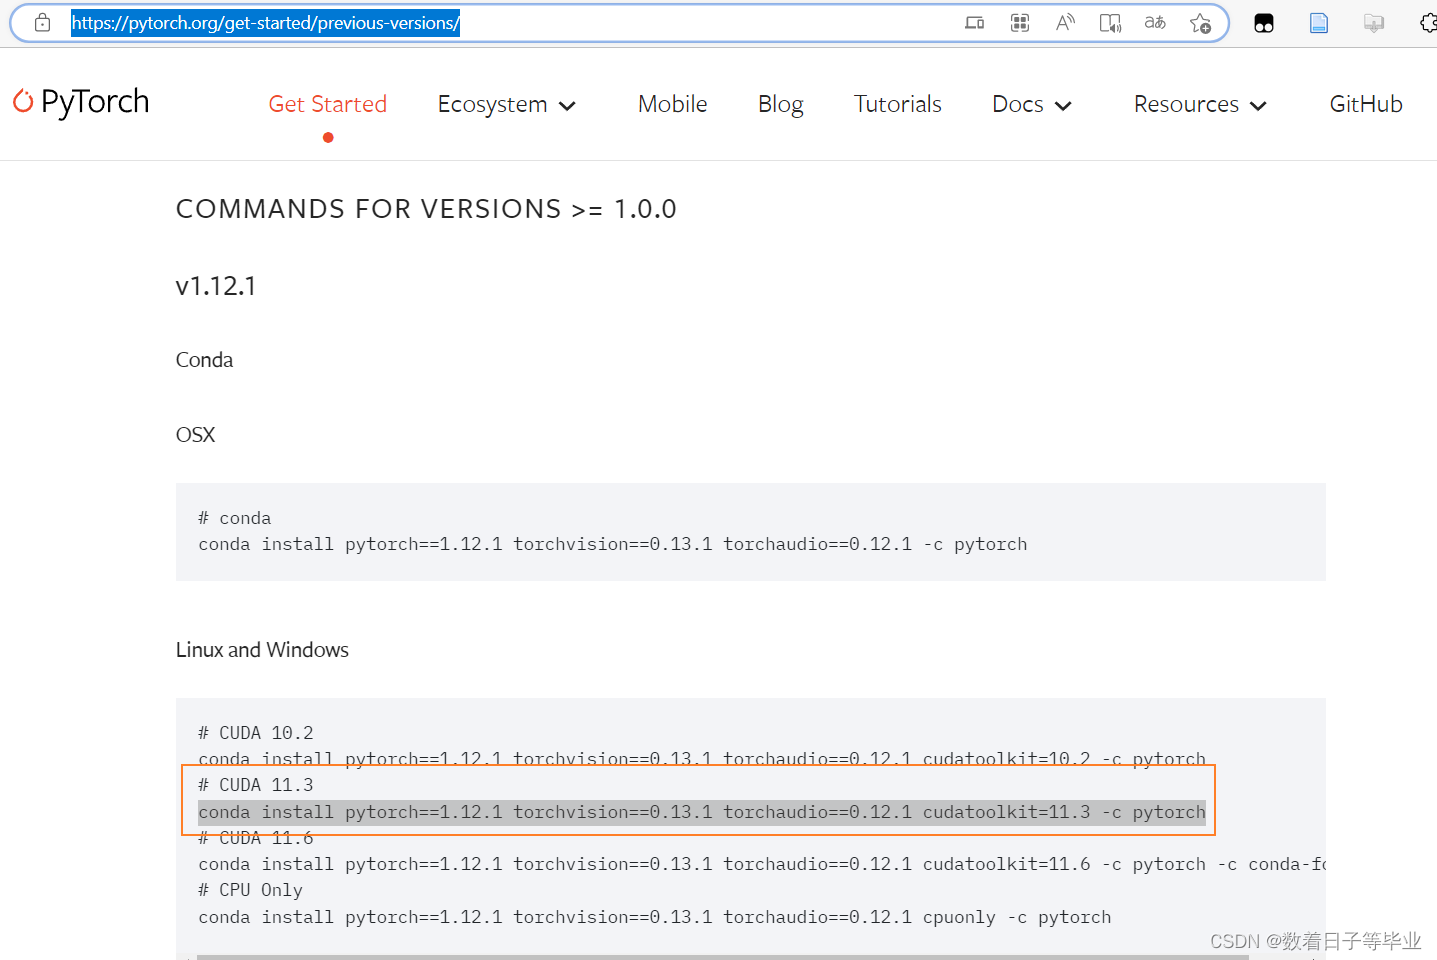1437x960 pixels.
Task: Click the v1.12.1 version heading
Action: 216,286
